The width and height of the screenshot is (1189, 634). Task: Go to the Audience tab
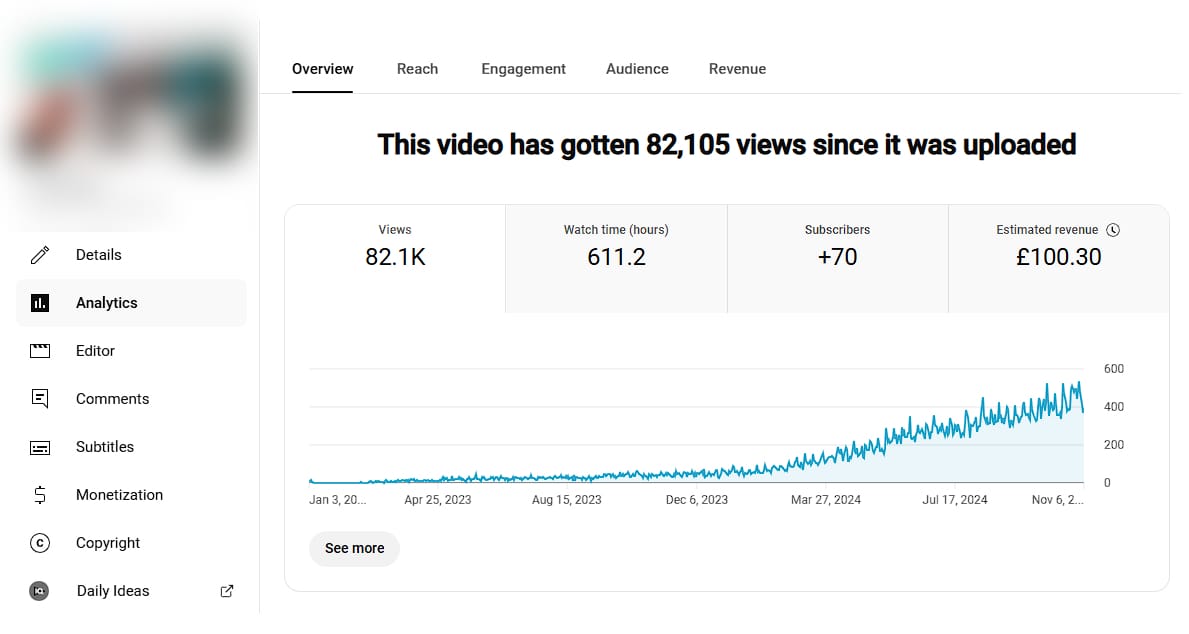[637, 69]
